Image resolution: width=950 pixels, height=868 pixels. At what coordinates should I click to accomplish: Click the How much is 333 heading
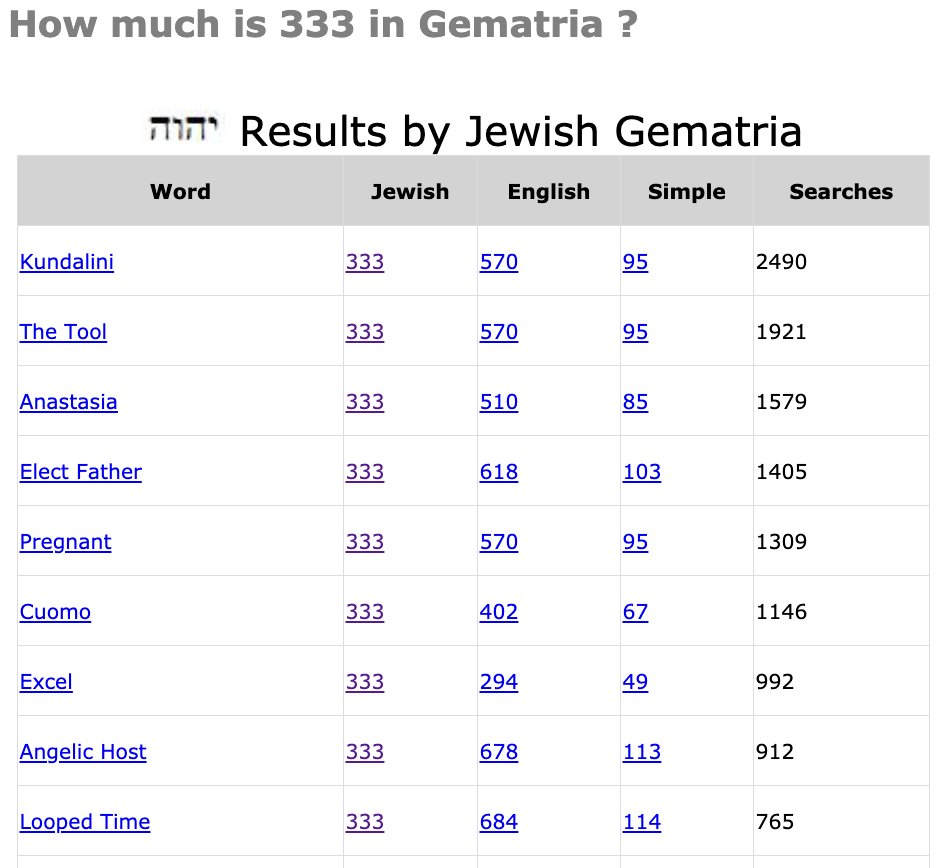click(323, 24)
